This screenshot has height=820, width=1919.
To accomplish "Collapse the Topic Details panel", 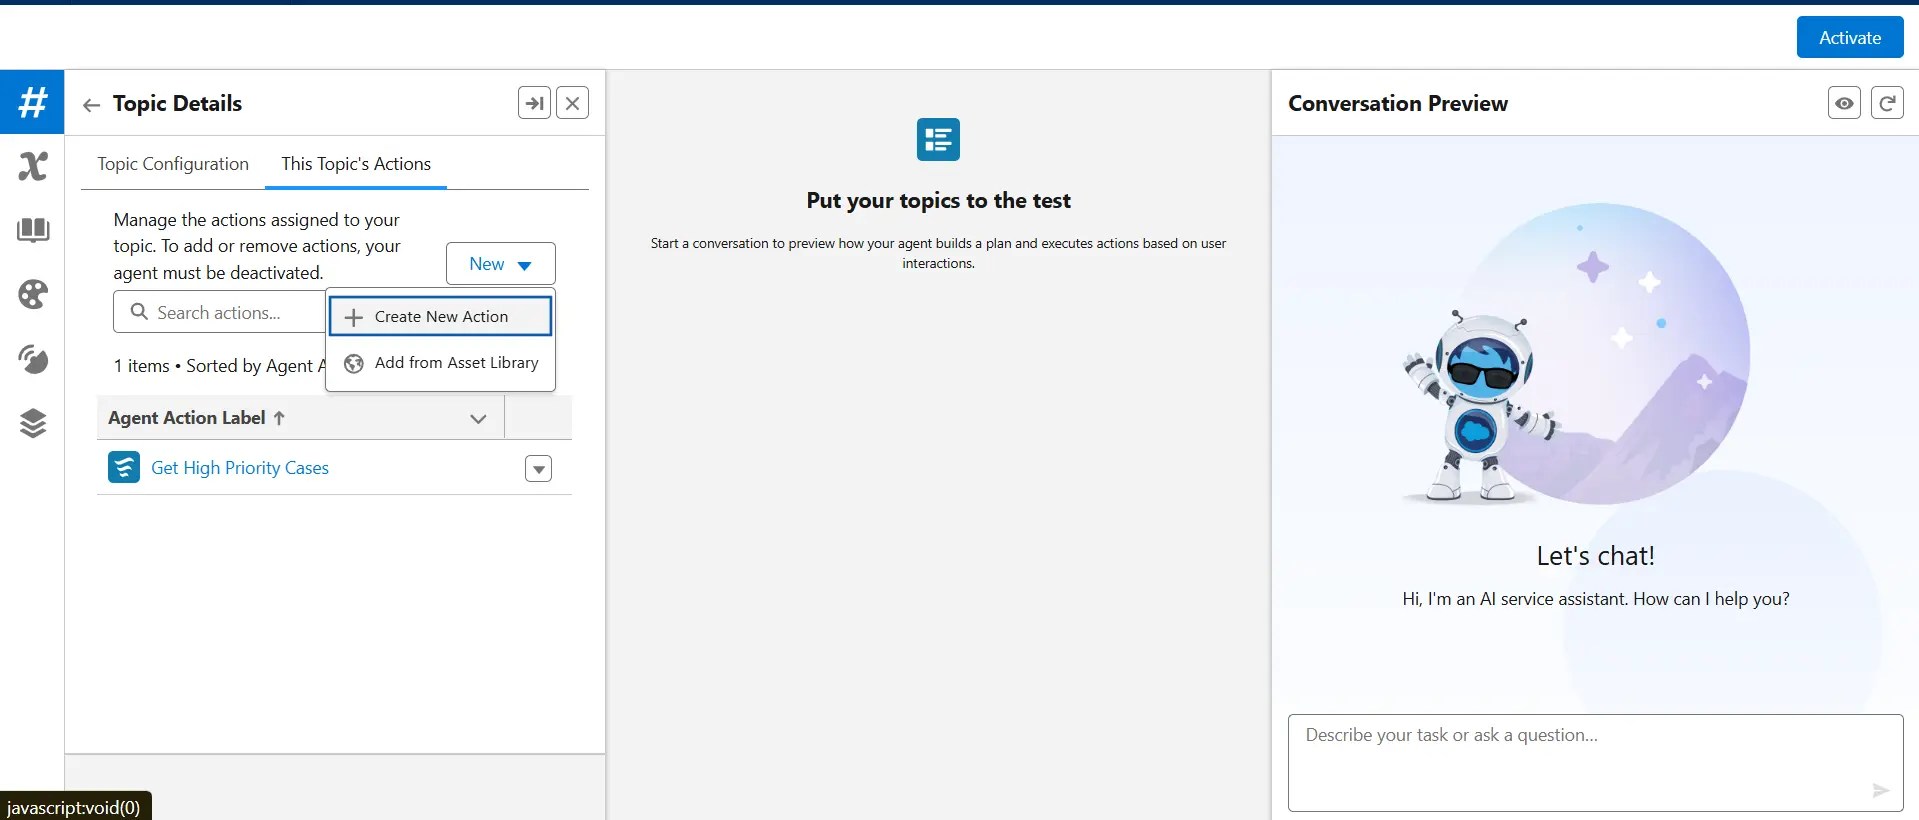I will (534, 103).
